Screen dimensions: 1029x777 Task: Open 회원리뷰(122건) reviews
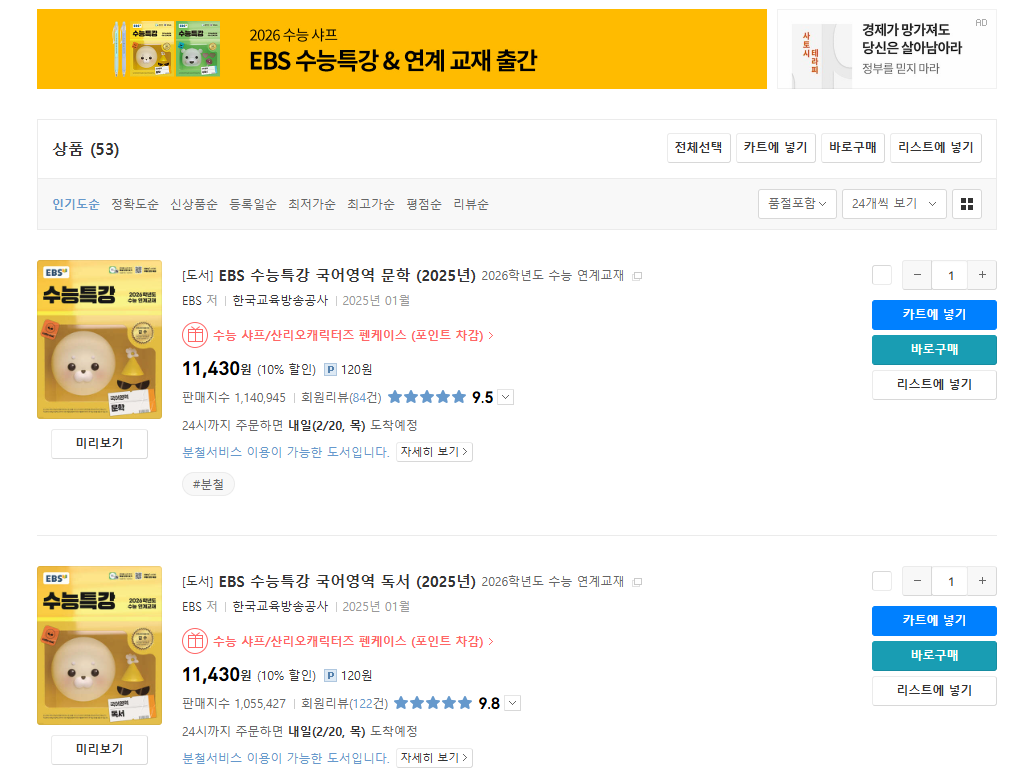tap(345, 704)
